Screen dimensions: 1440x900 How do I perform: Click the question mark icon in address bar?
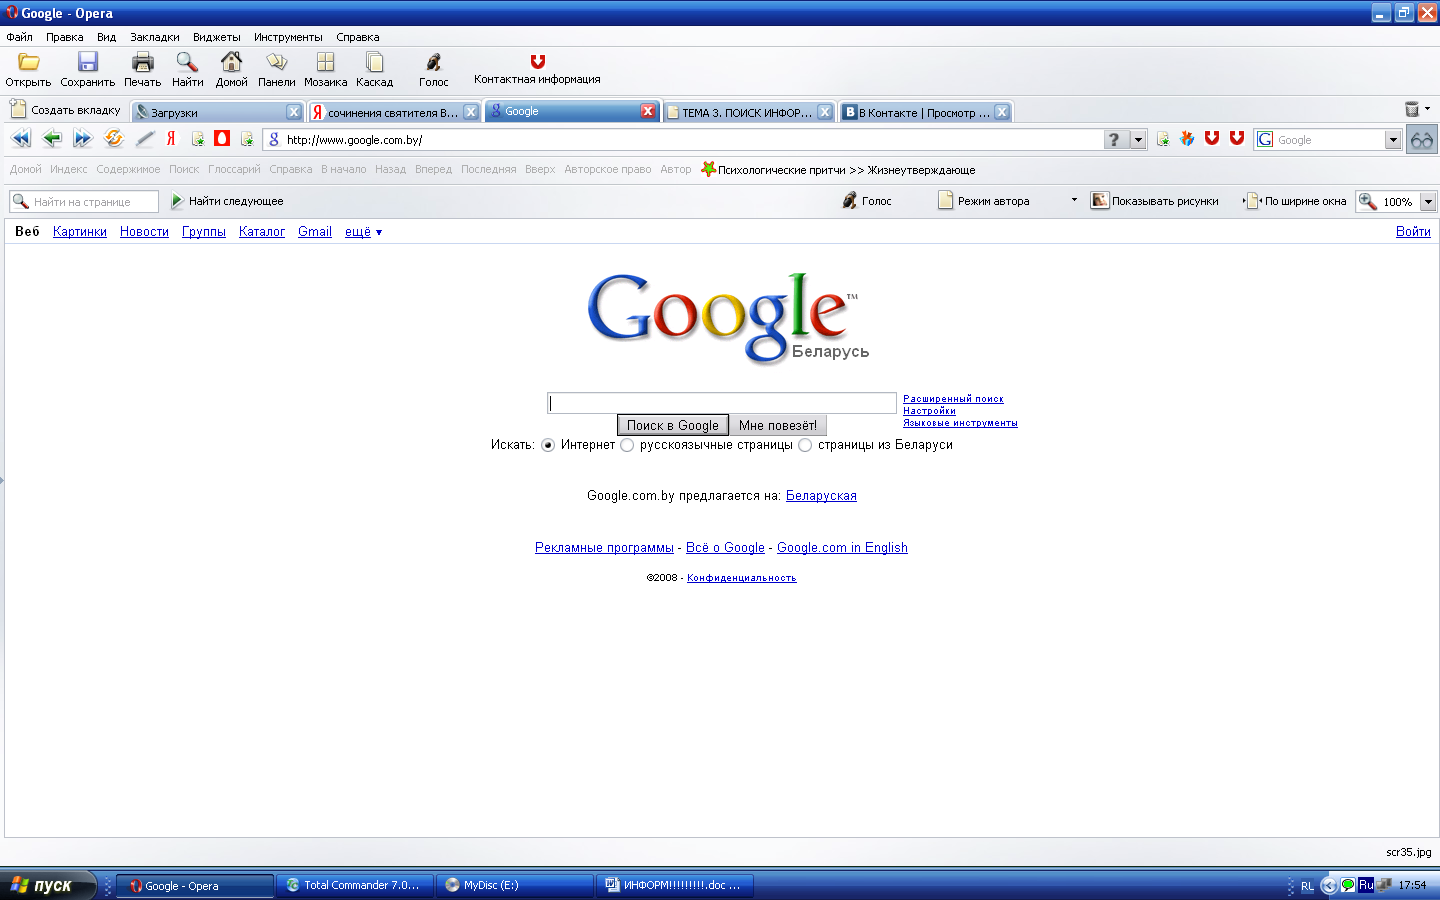(1114, 140)
